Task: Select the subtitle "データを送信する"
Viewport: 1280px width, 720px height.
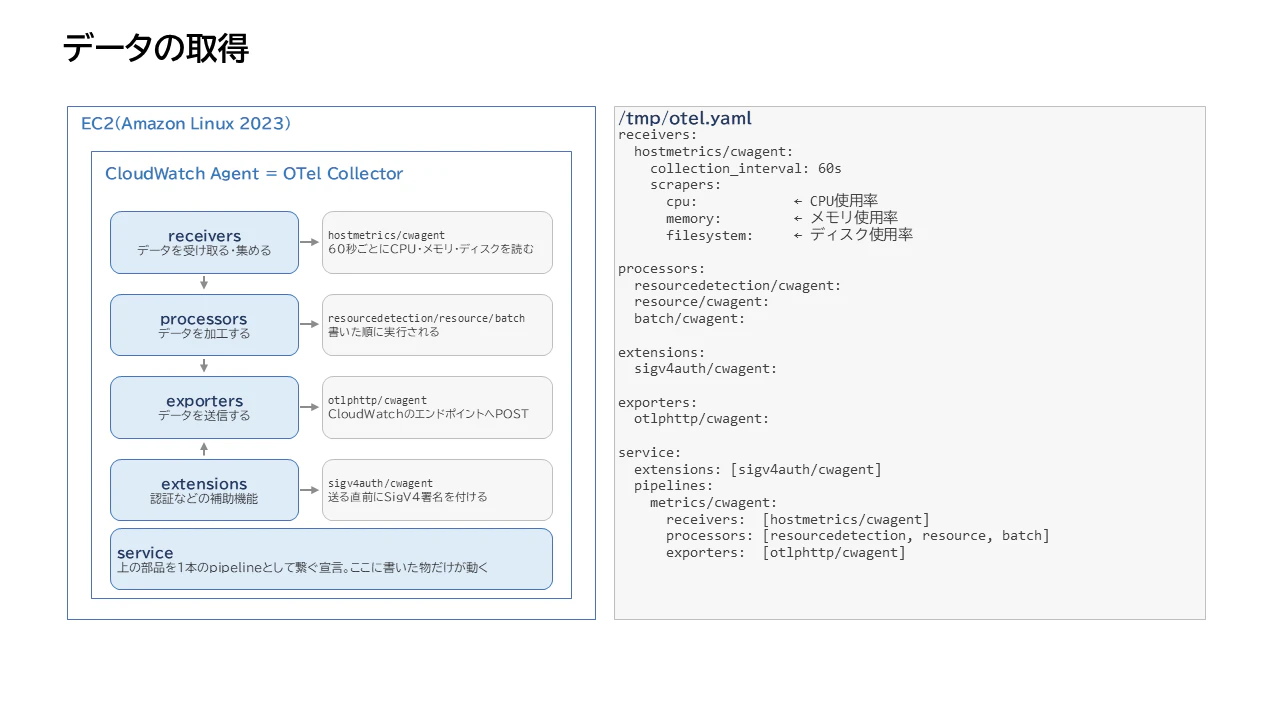Action: [204, 416]
